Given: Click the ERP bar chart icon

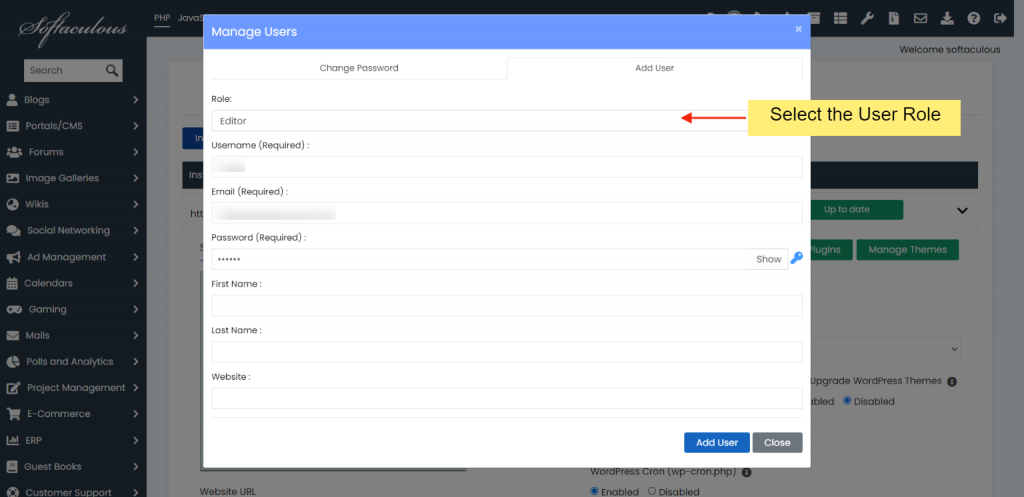Looking at the screenshot, I should (x=12, y=441).
